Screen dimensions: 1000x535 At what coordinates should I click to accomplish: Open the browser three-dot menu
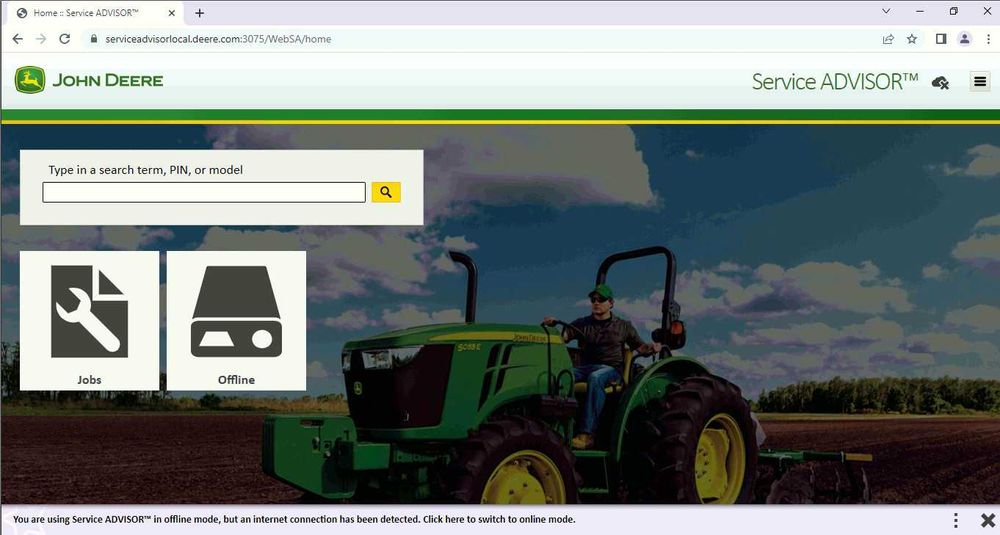[988, 39]
